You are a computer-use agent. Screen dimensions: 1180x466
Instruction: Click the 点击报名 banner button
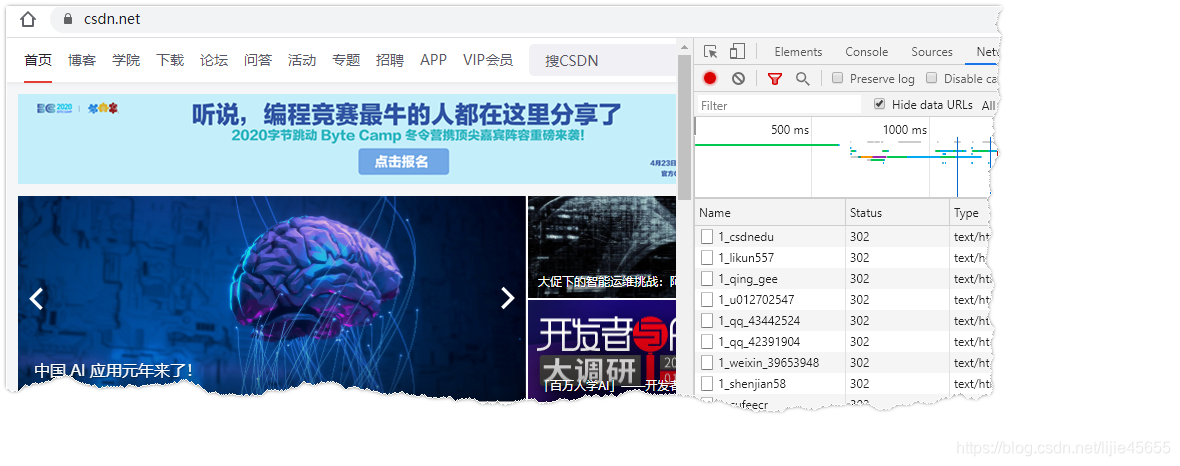(x=403, y=161)
